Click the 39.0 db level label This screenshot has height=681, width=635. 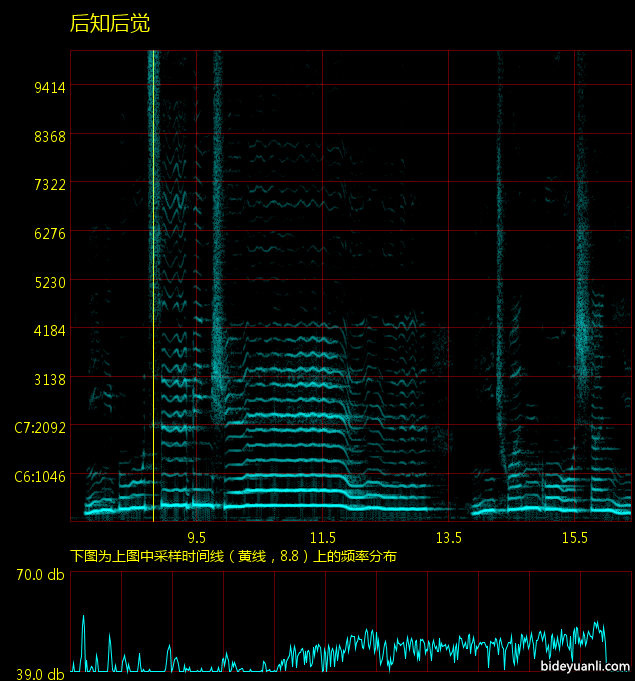41,674
